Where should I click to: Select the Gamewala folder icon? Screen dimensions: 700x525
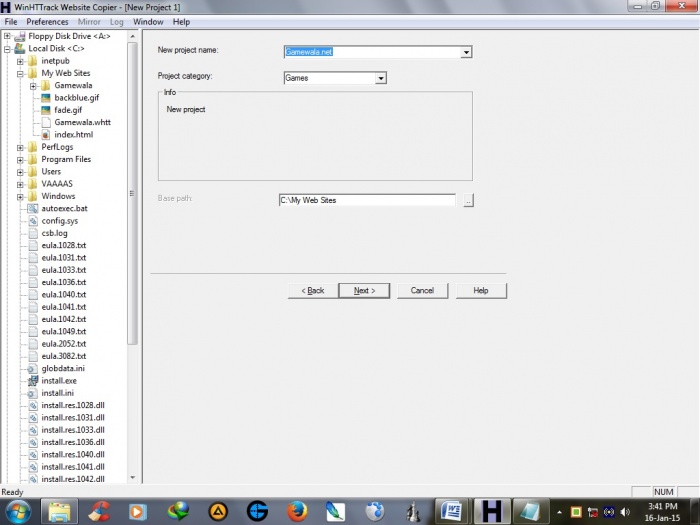point(46,85)
